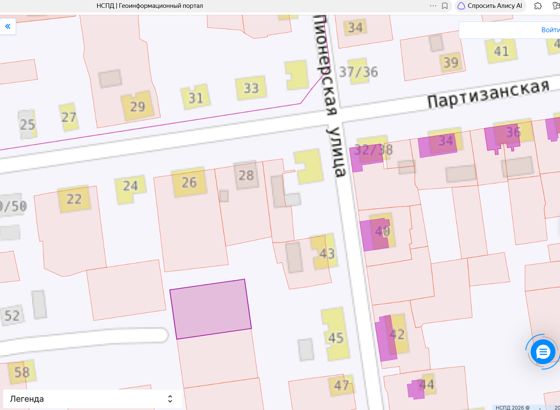
Task: Select building 29 on the map
Action: (x=137, y=106)
